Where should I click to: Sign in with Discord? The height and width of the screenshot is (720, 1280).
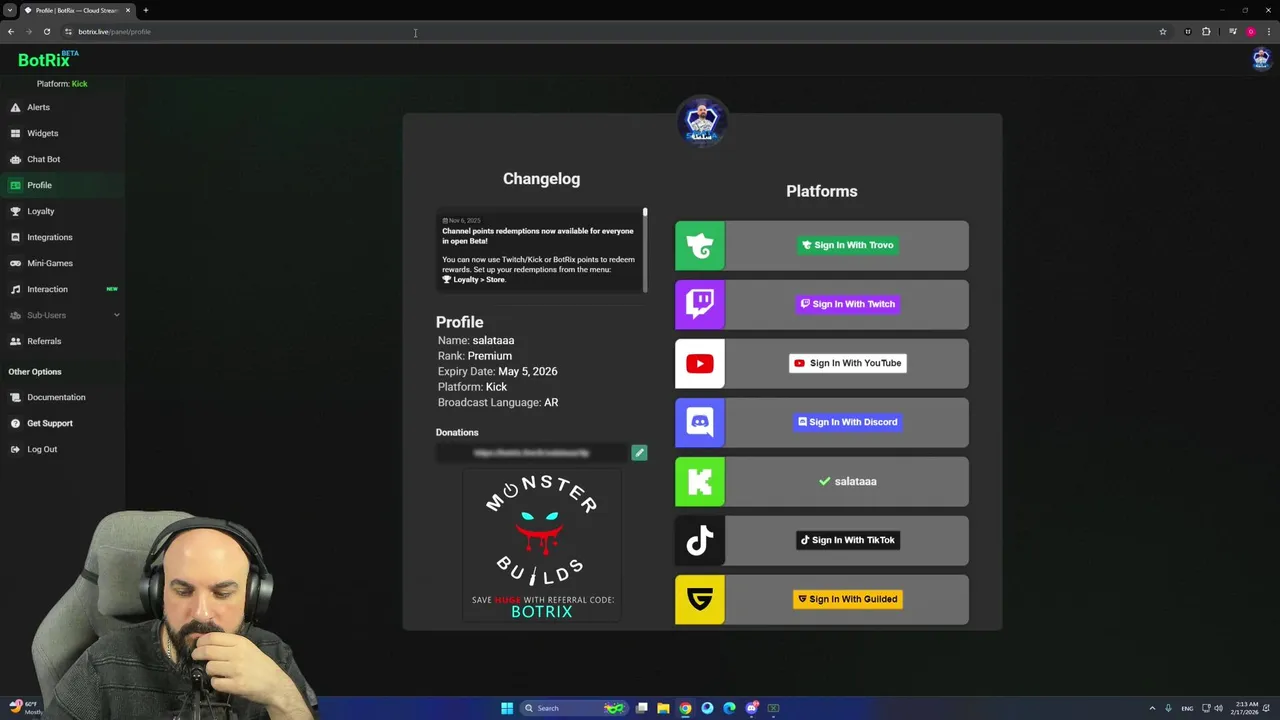847,422
